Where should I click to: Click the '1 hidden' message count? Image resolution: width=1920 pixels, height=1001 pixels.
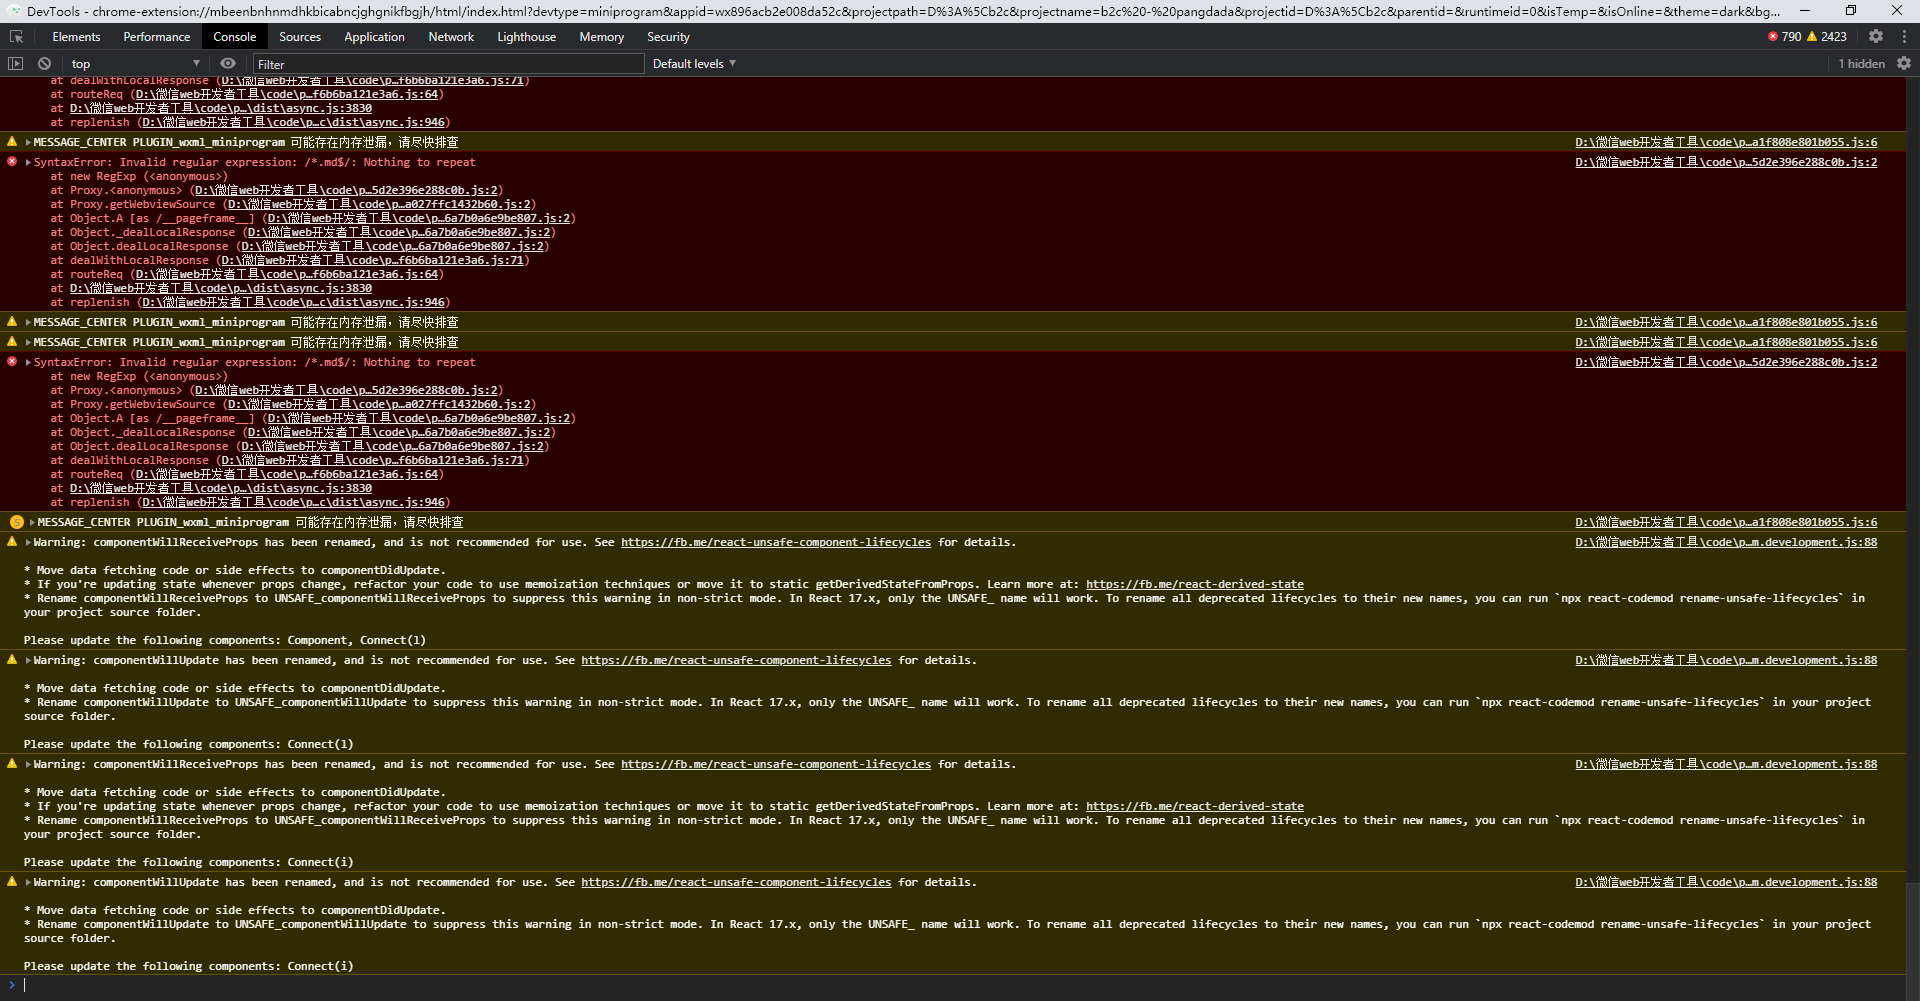[x=1861, y=63]
